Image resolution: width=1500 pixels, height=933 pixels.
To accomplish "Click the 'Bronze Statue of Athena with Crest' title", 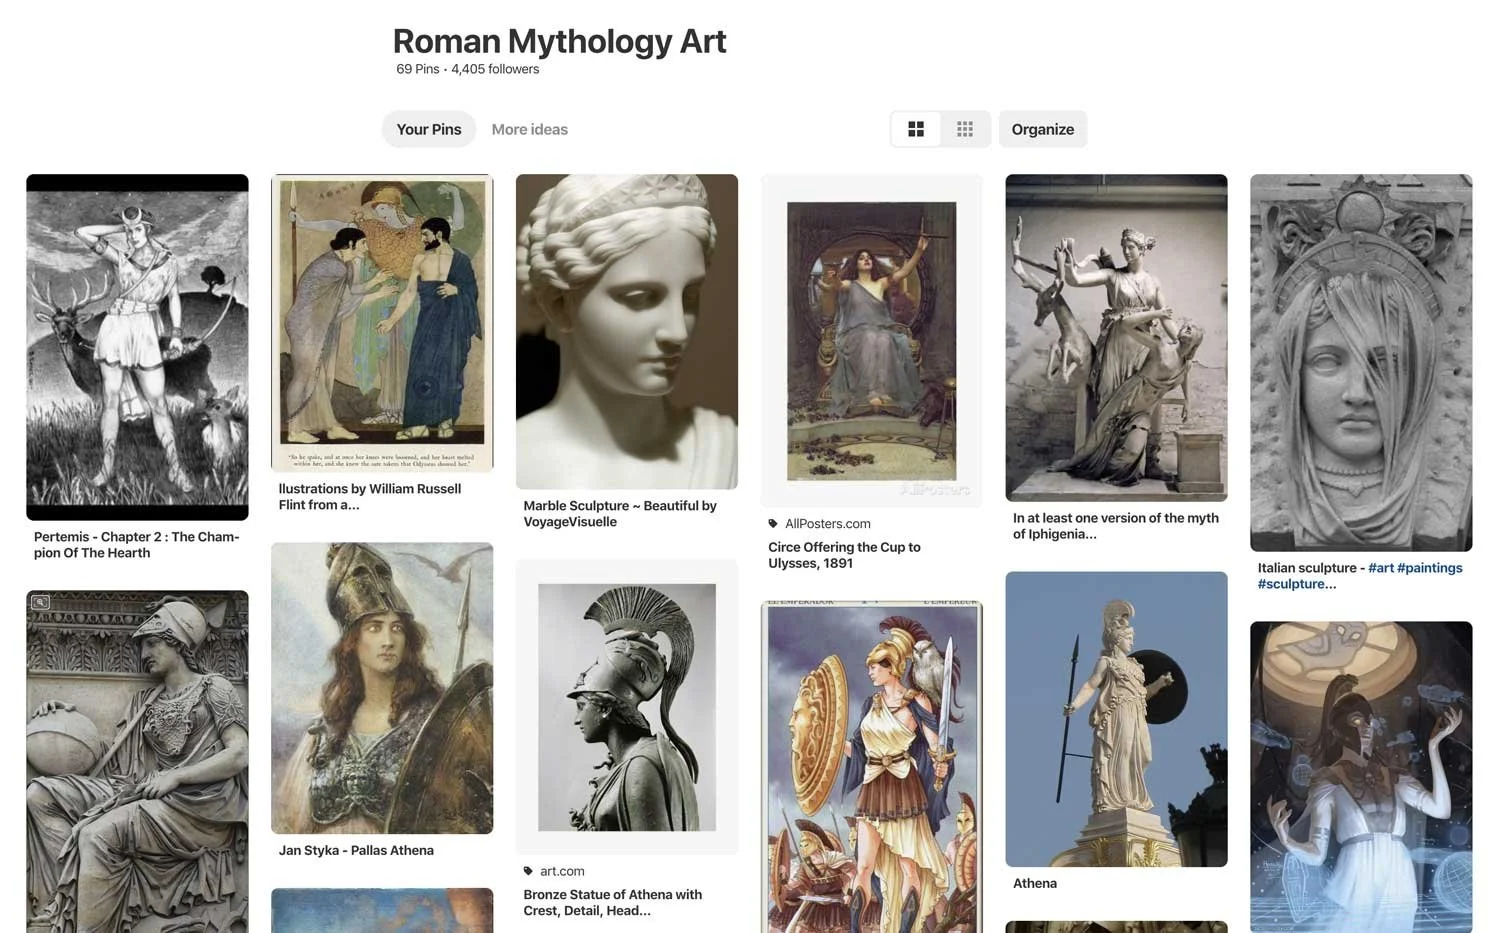I will tap(613, 902).
